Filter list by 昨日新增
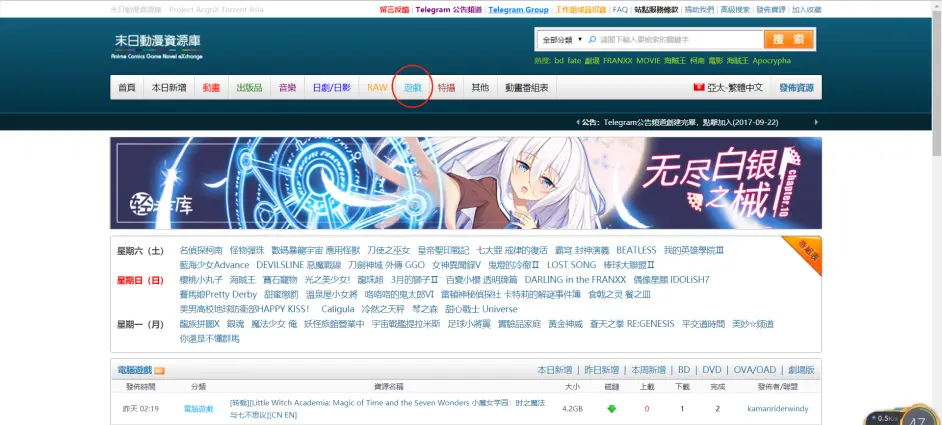The width and height of the screenshot is (942, 425). tap(601, 370)
